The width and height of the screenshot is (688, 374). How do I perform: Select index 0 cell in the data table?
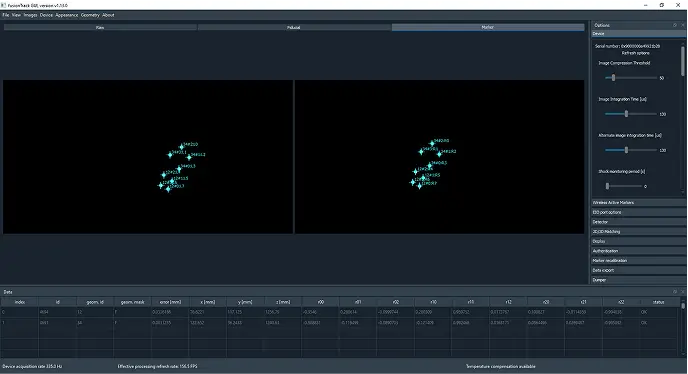pos(20,312)
